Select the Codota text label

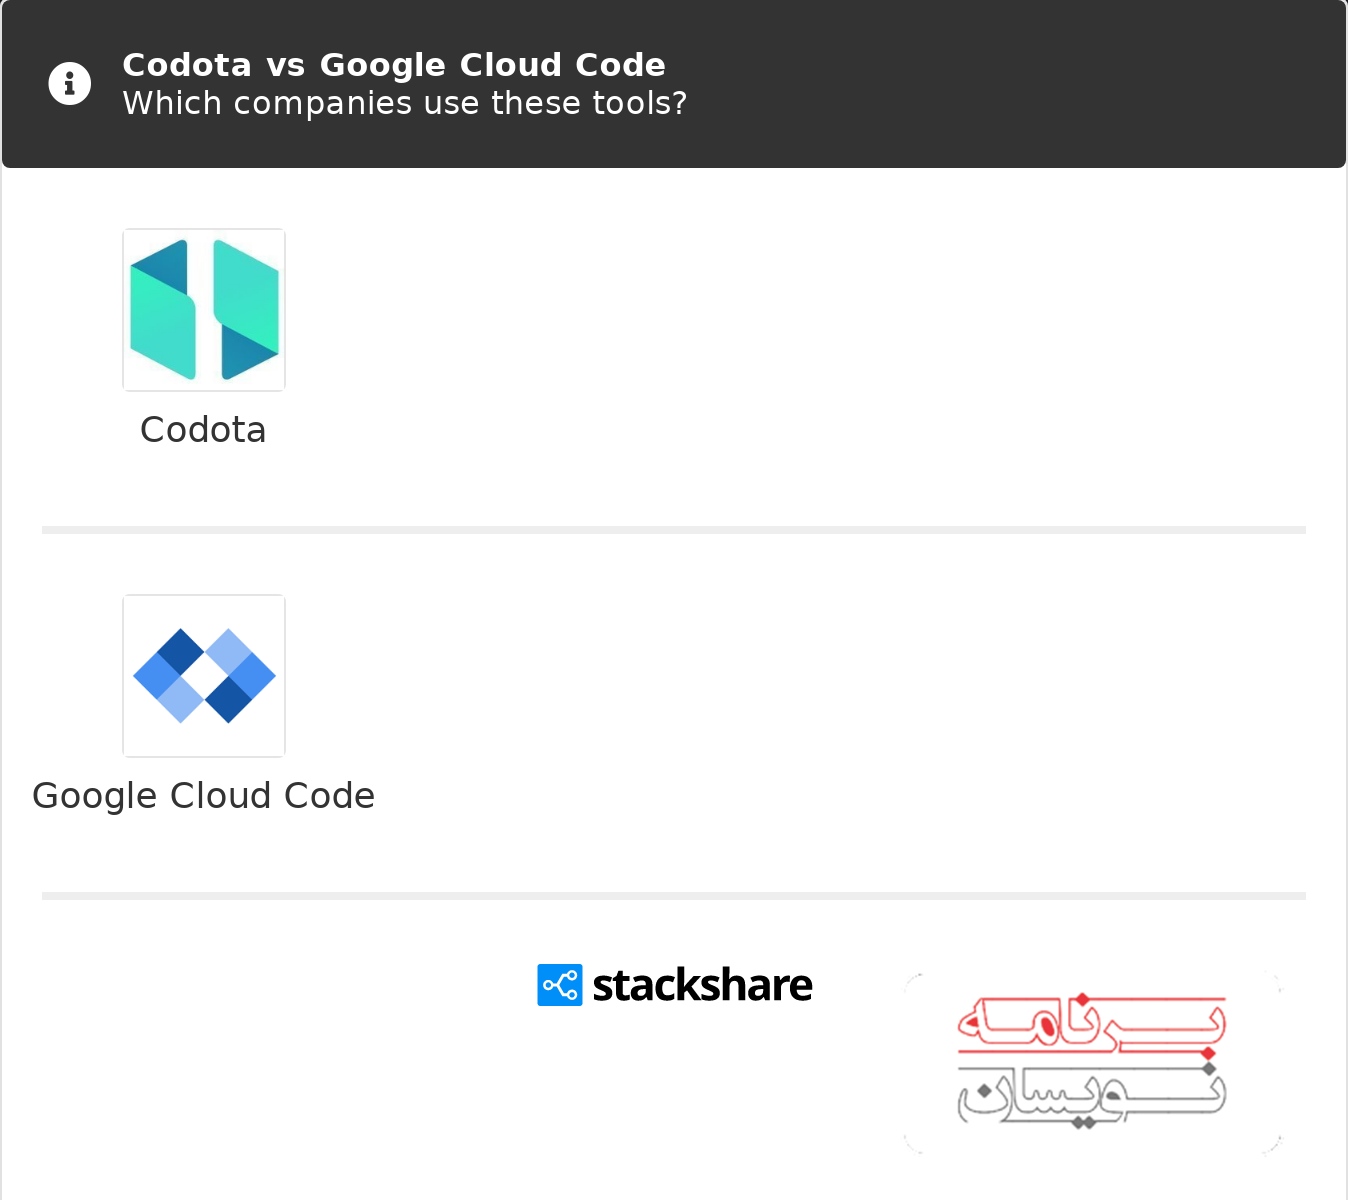pos(203,430)
